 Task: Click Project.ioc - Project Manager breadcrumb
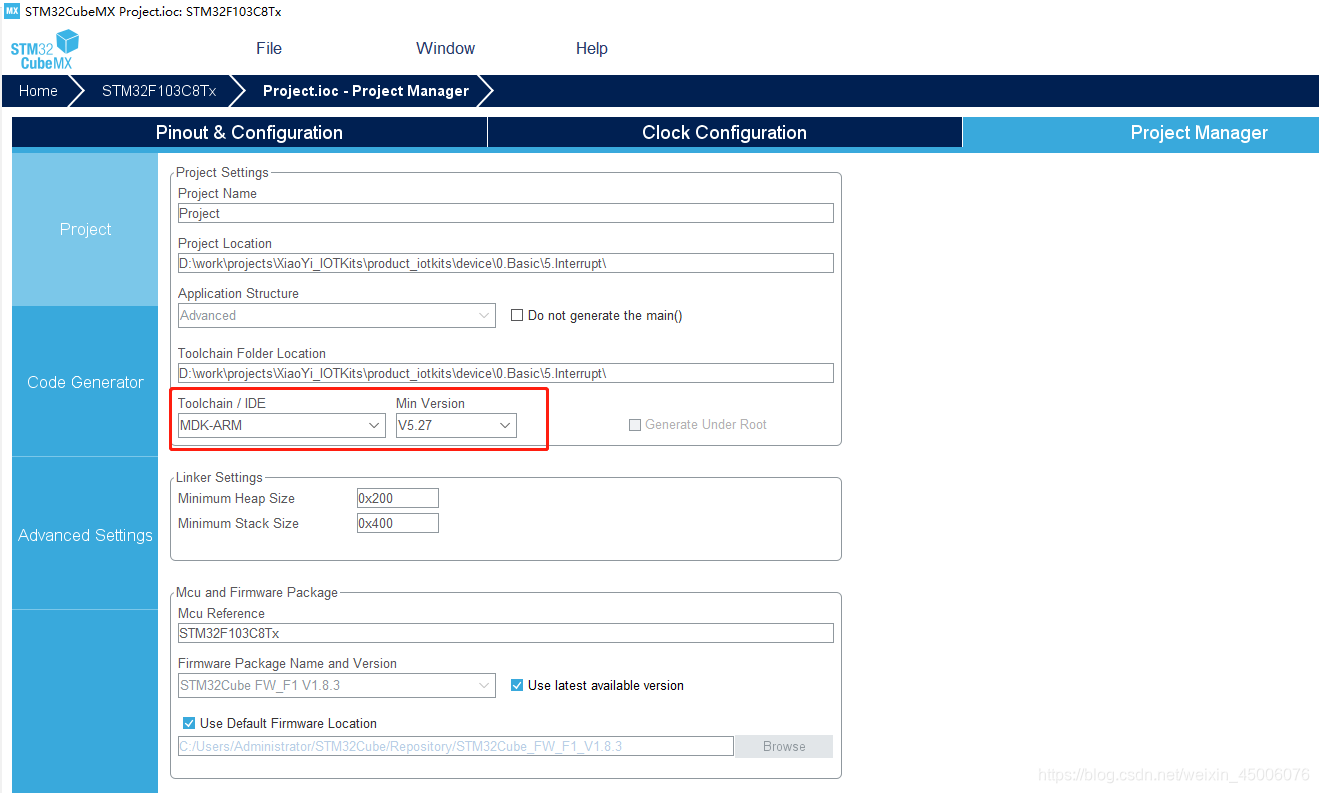[x=366, y=91]
